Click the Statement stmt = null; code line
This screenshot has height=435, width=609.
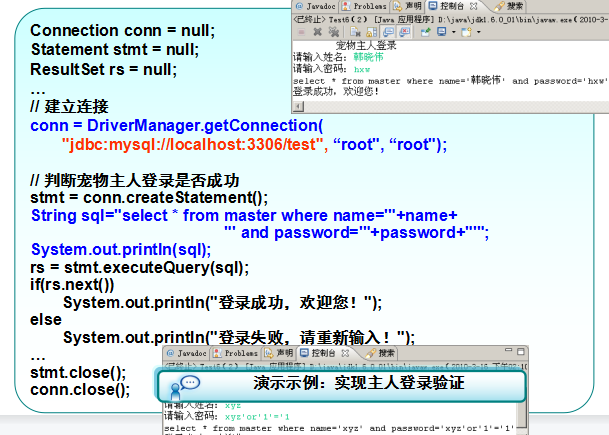pyautogui.click(x=115, y=50)
